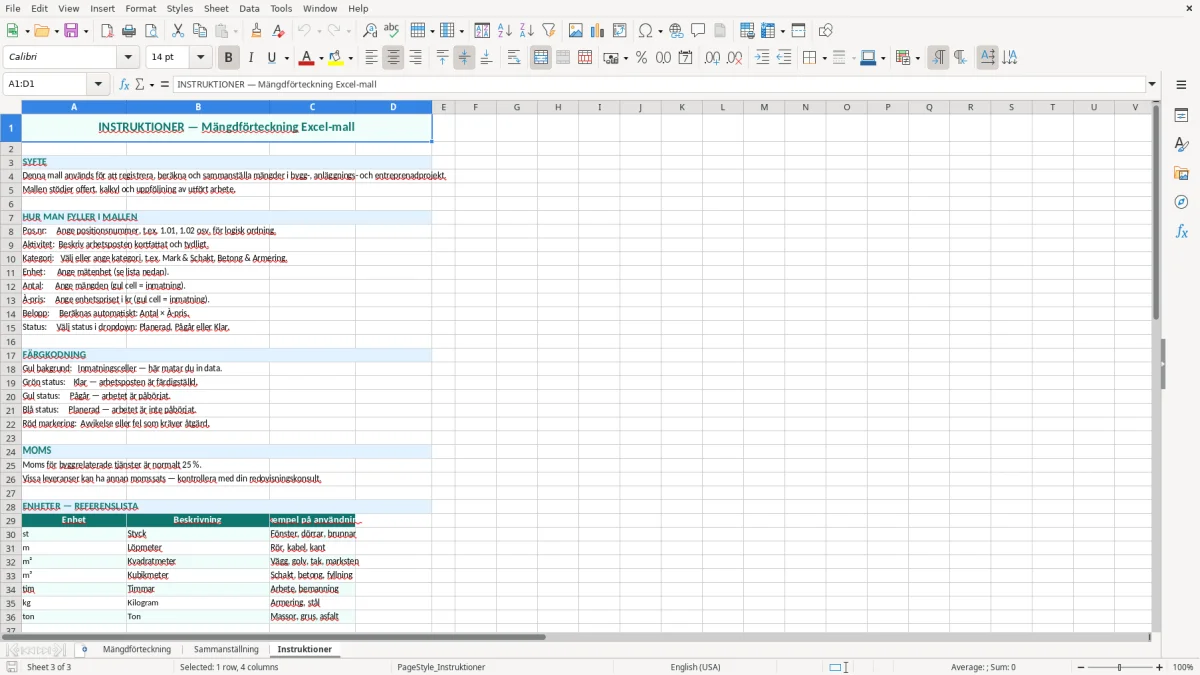Viewport: 1200px width, 675px height.
Task: Click English (USA) language in status bar
Action: click(695, 667)
